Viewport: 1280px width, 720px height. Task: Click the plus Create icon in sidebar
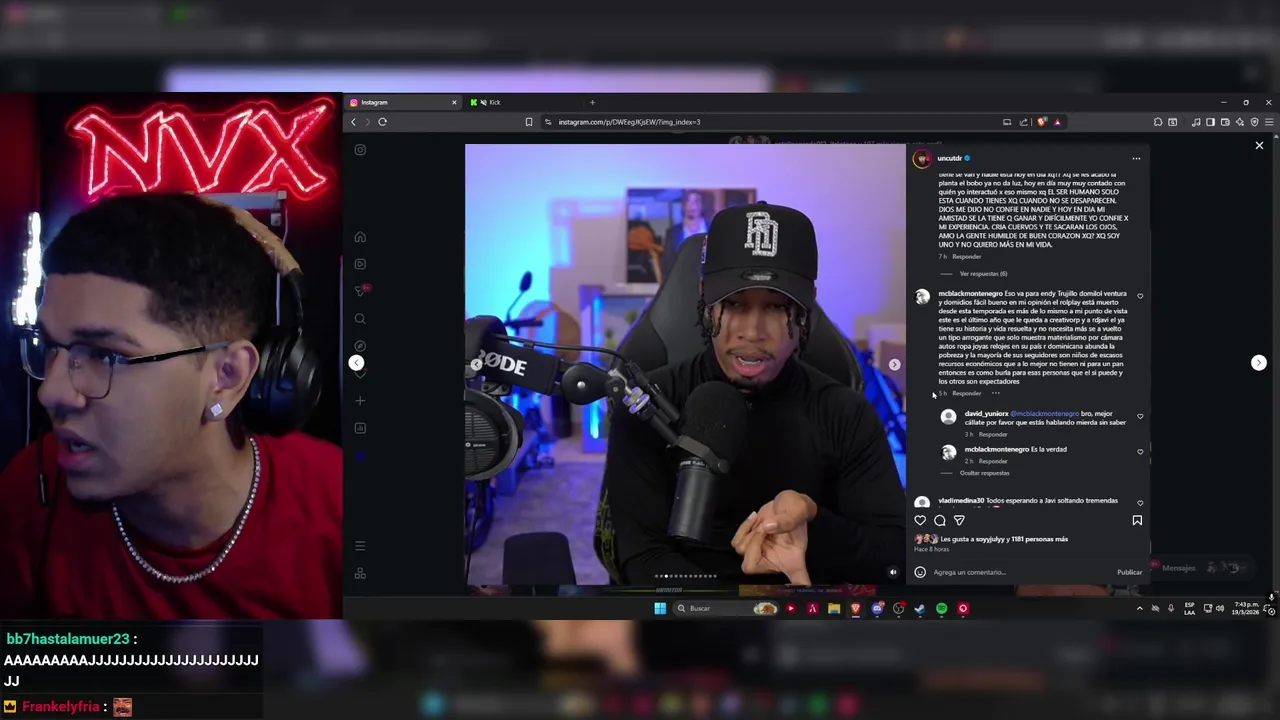click(360, 401)
